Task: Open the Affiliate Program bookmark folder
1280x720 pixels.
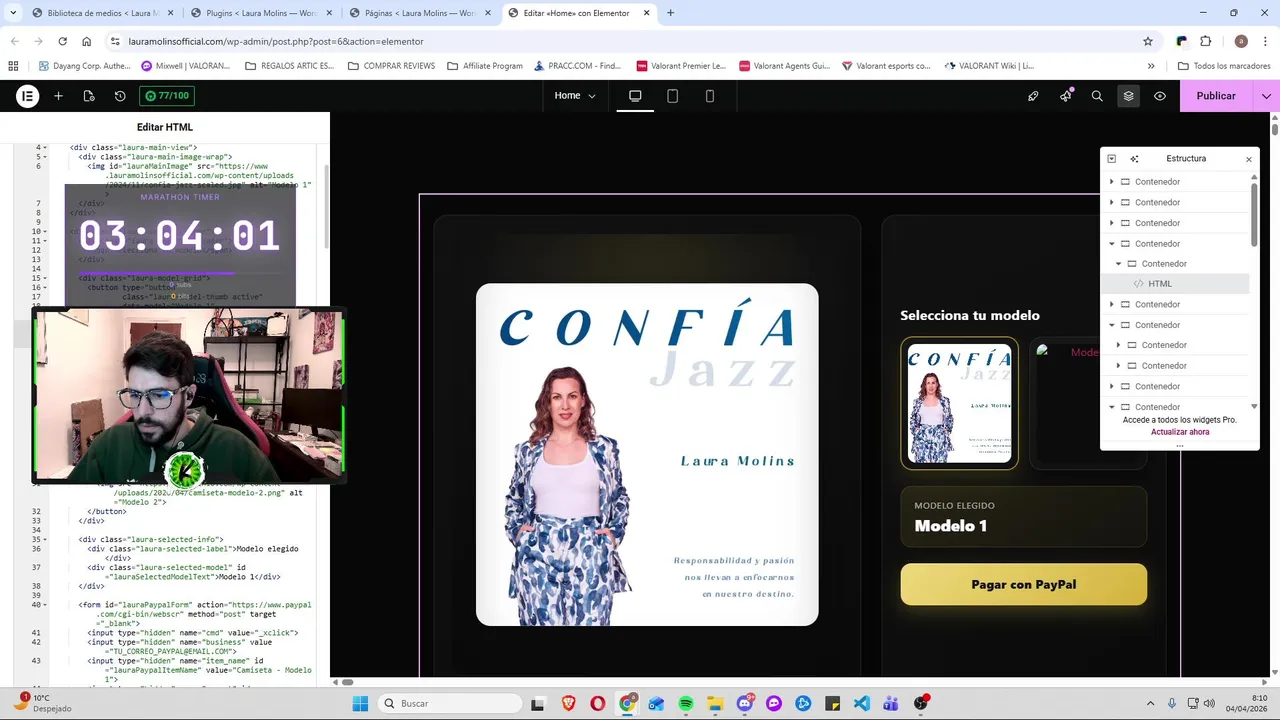Action: pos(485,66)
